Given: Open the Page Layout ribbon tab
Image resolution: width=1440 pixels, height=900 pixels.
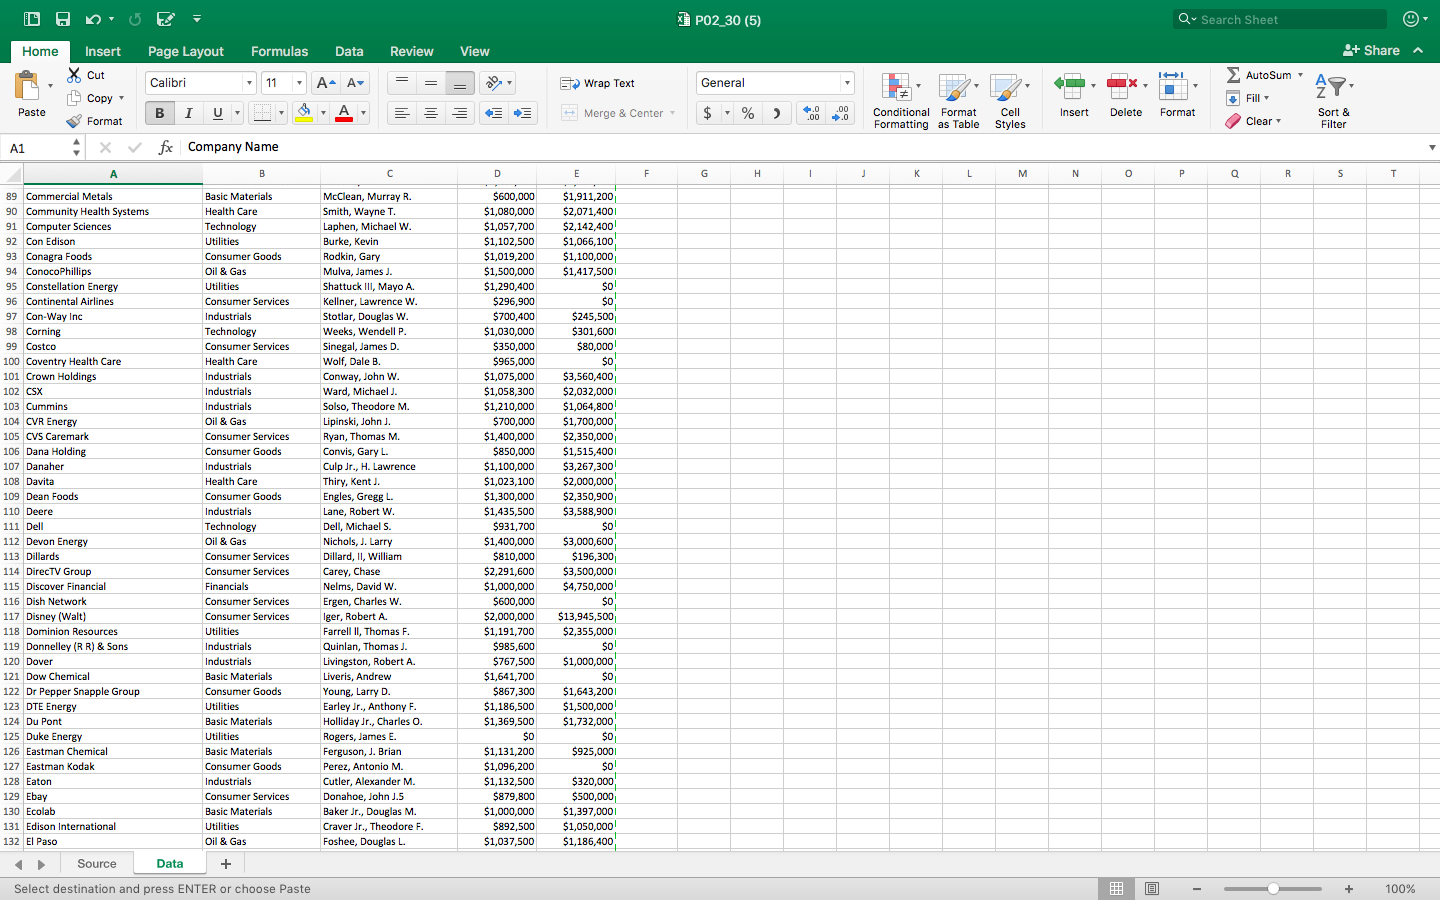Looking at the screenshot, I should coord(186,51).
